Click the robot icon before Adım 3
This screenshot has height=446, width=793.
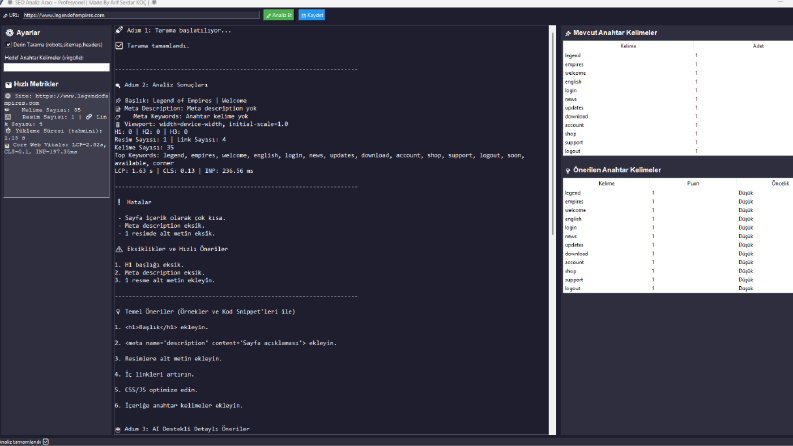pyautogui.click(x=118, y=429)
